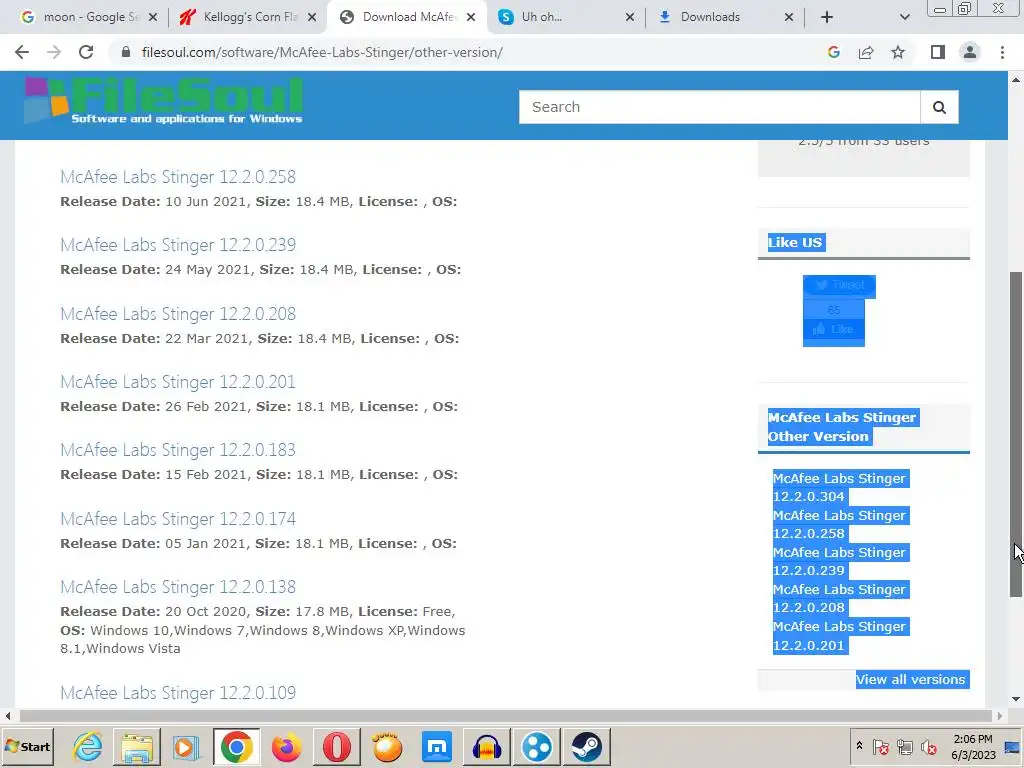This screenshot has height=768, width=1024.
Task: Open McAfee Labs Stinger 12.2.0.174 link
Action: tap(178, 519)
